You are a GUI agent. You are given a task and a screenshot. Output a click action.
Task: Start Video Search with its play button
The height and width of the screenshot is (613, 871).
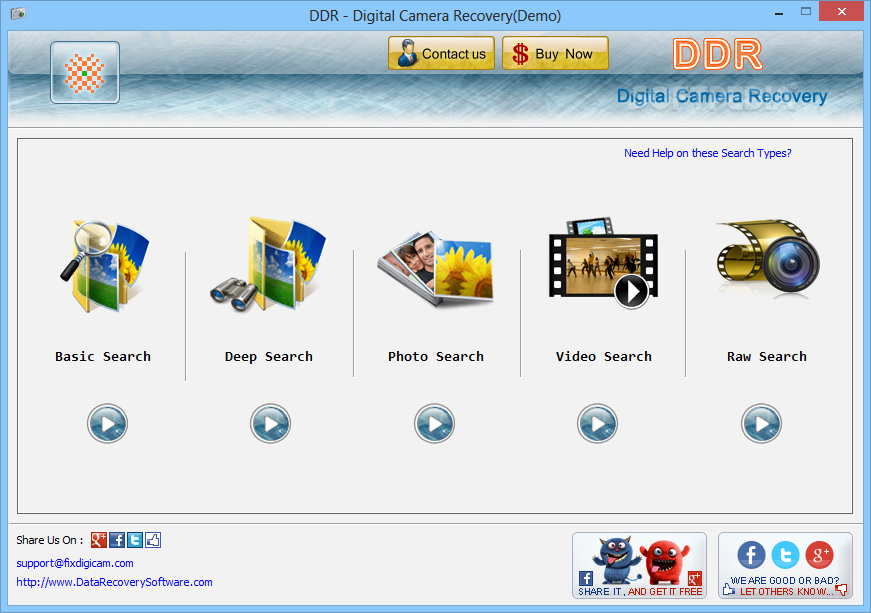coord(597,423)
